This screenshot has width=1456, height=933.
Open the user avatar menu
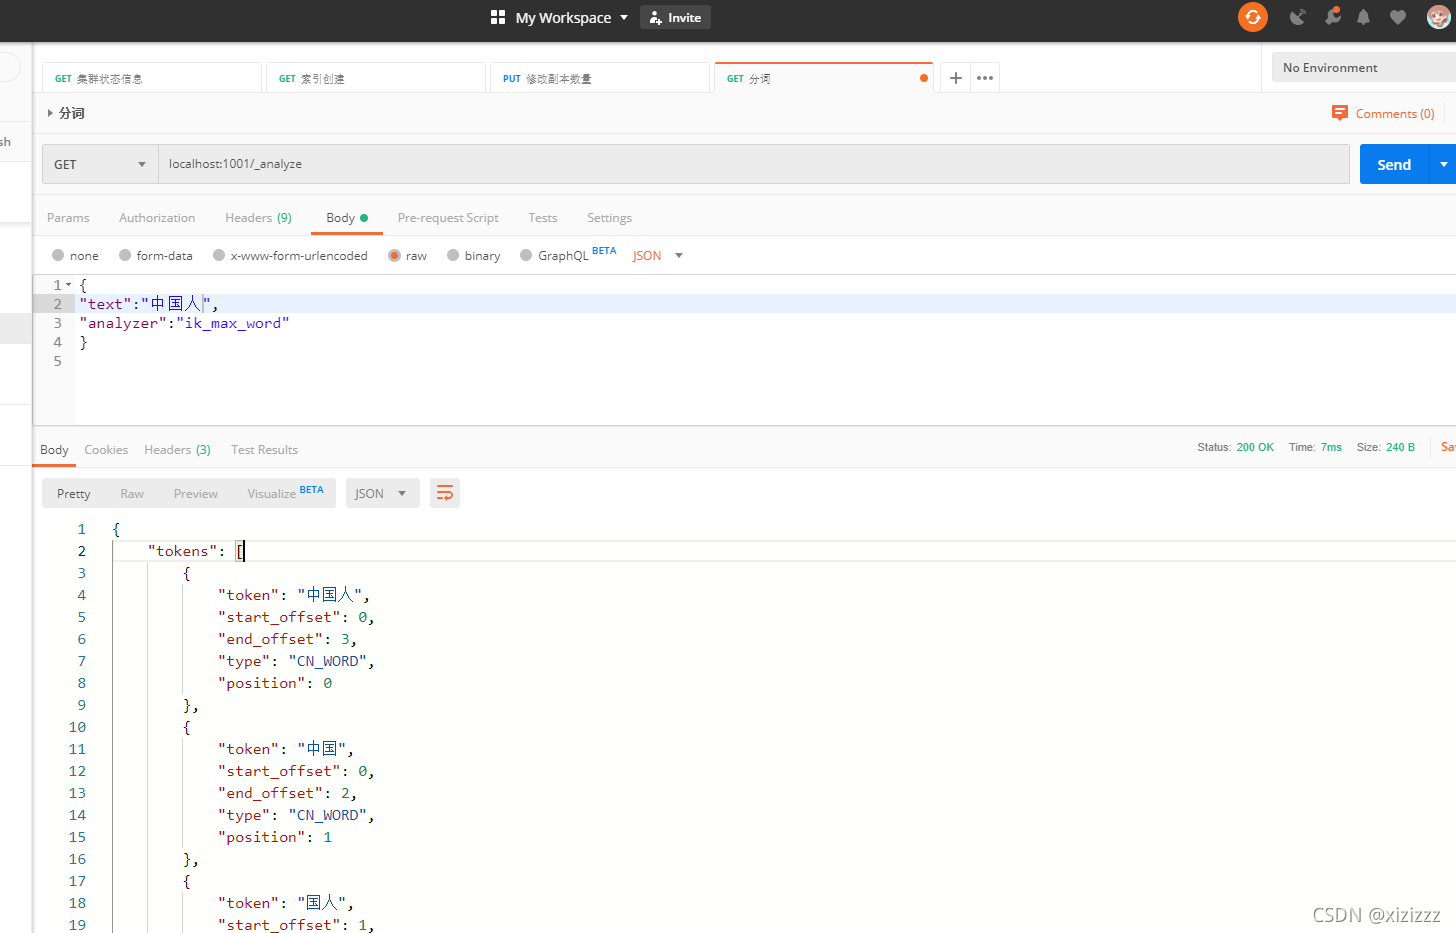[x=1438, y=17]
